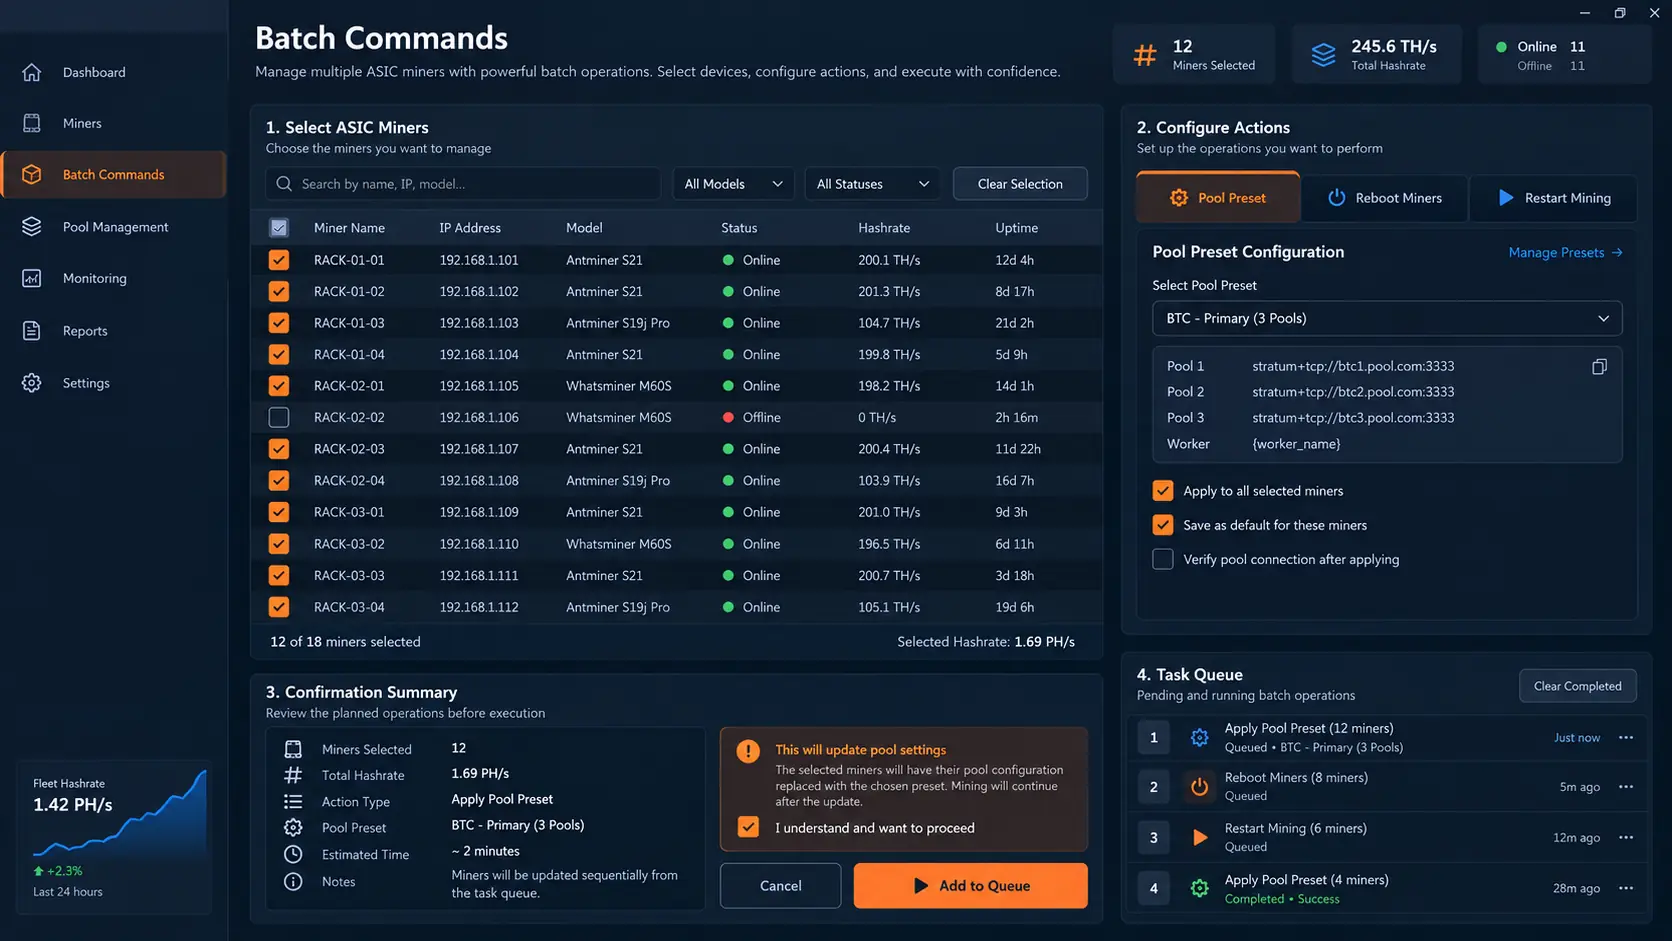
Task: Open more options for Apply Pool Preset (4 miners)
Action: click(1626, 888)
